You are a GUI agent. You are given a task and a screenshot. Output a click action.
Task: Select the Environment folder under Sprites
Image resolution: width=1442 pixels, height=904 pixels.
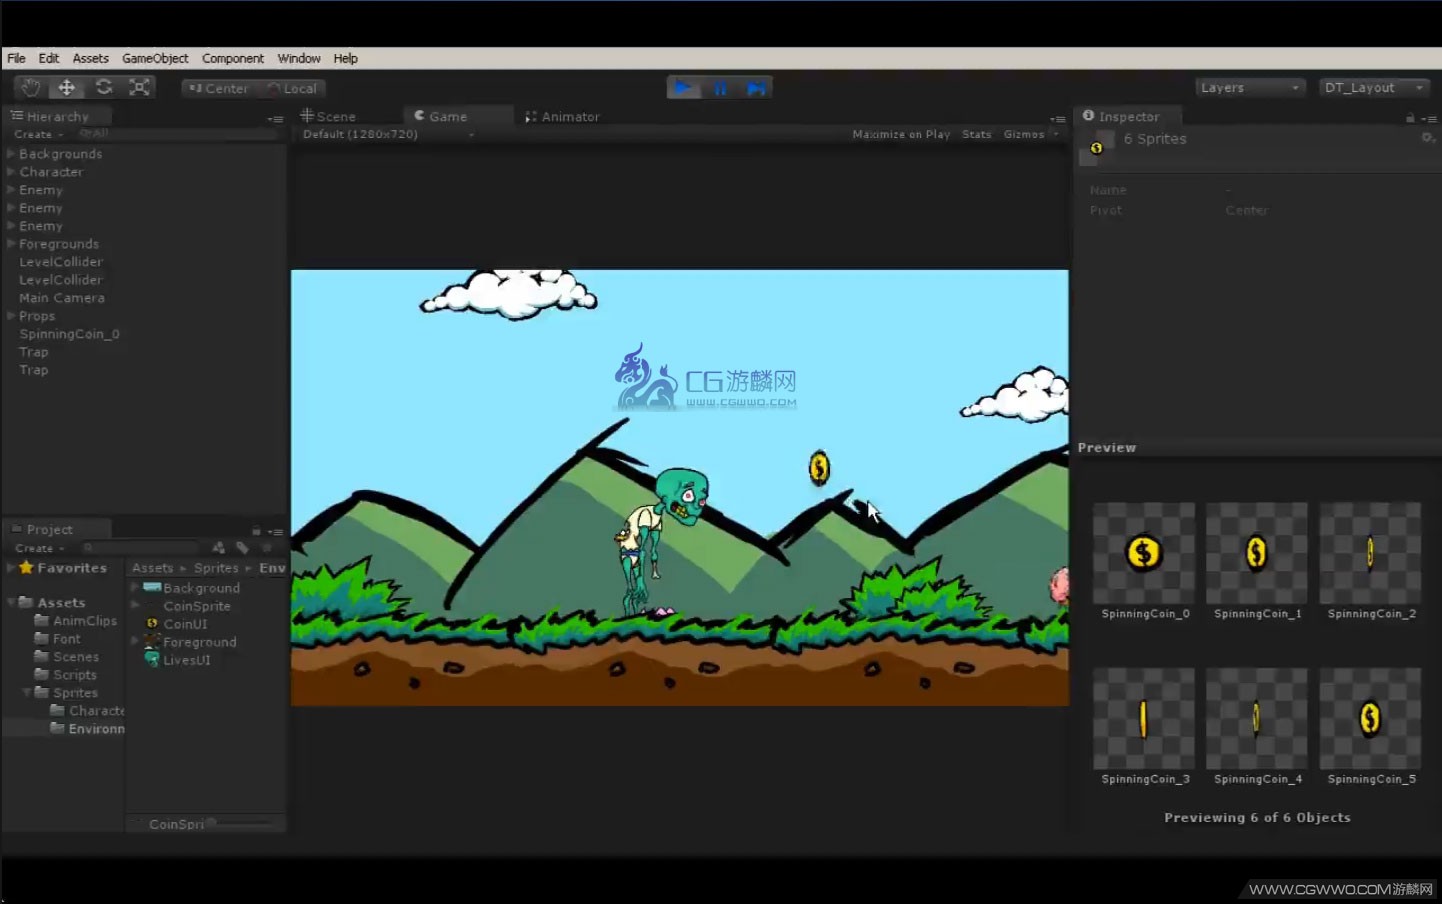coord(87,729)
